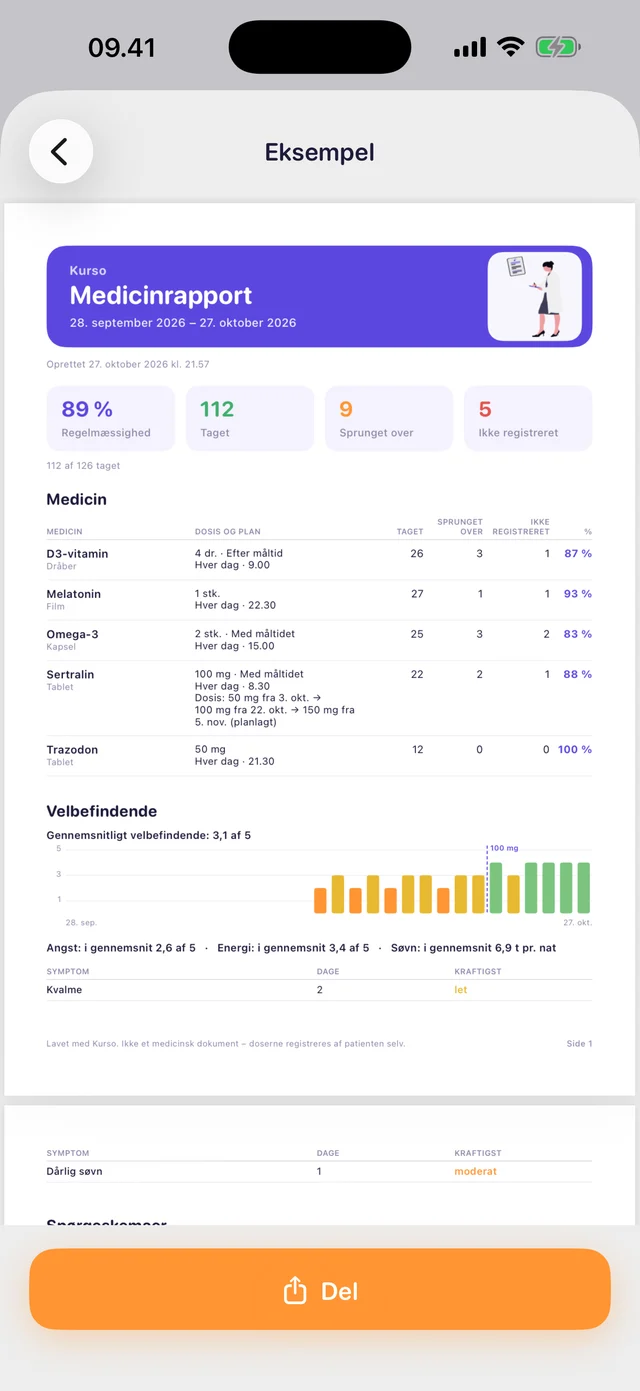Tap the Sertralin dose change schedule text
The height and width of the screenshot is (1391, 640).
click(x=275, y=710)
